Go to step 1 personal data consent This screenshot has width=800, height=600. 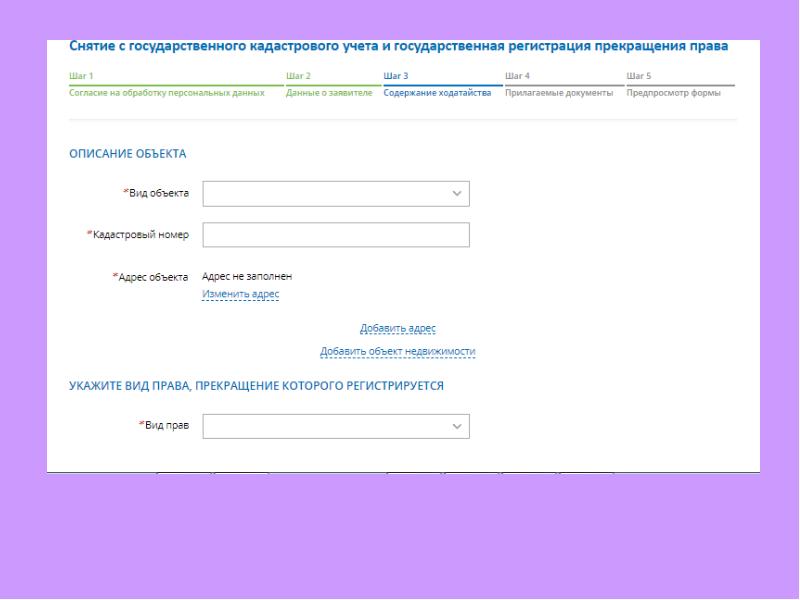(x=166, y=93)
